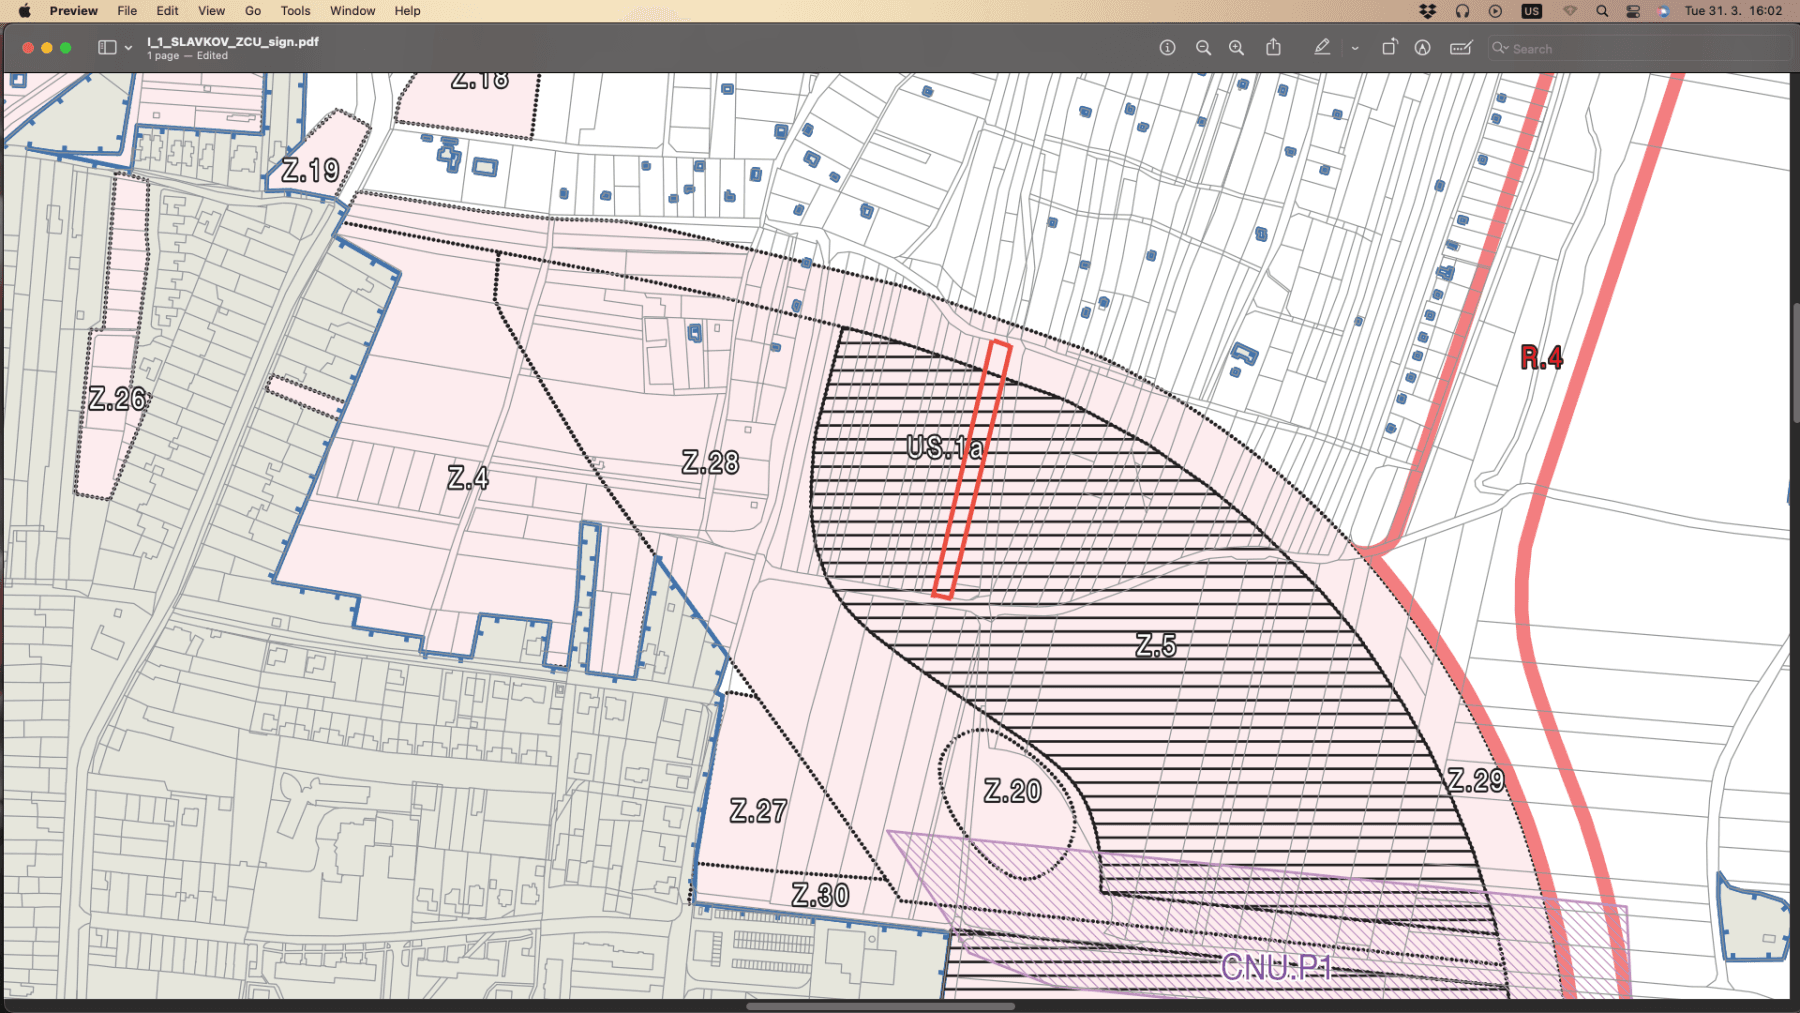Toggle the Markup toolbar
The width and height of the screenshot is (1800, 1013).
point(1422,48)
